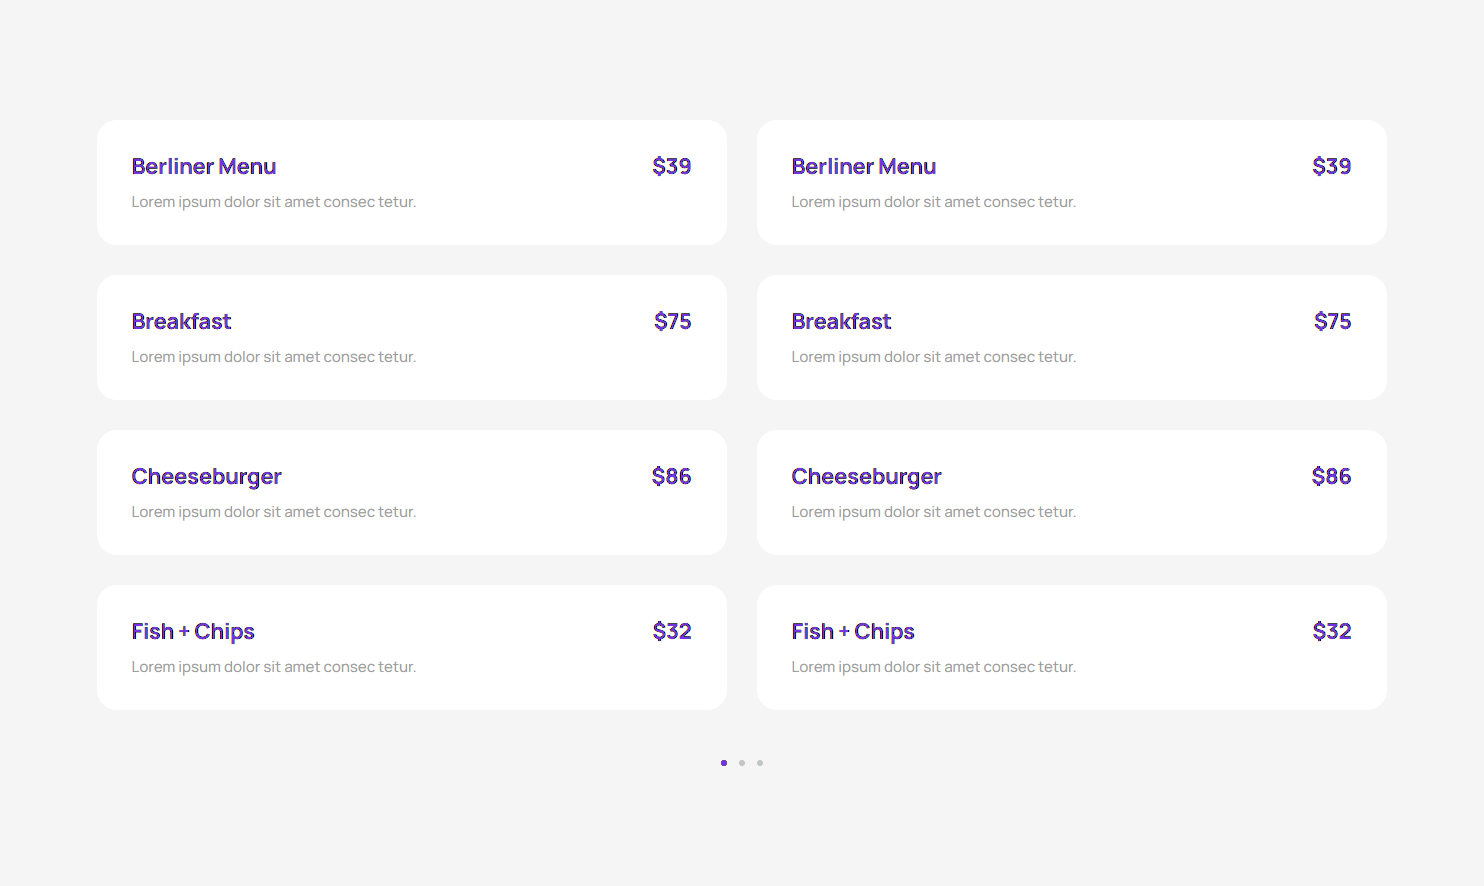Select the Breakfast title in left column
This screenshot has height=886, width=1484.
point(181,322)
